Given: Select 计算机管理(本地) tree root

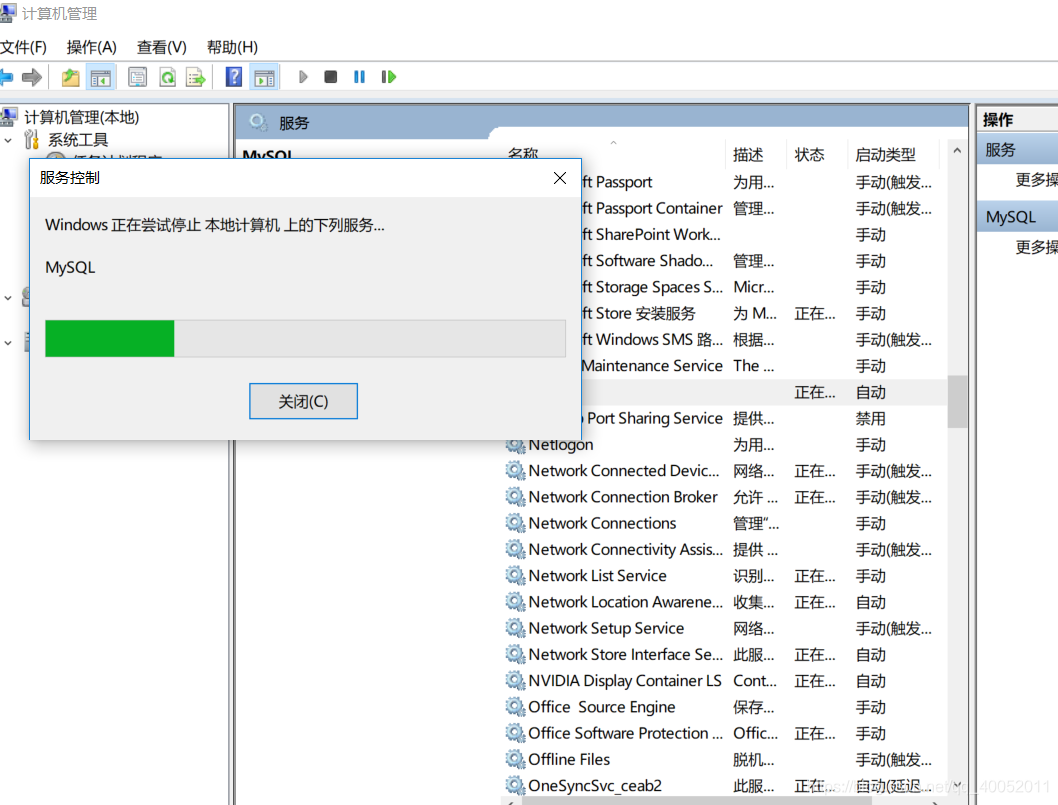Looking at the screenshot, I should coord(82,117).
